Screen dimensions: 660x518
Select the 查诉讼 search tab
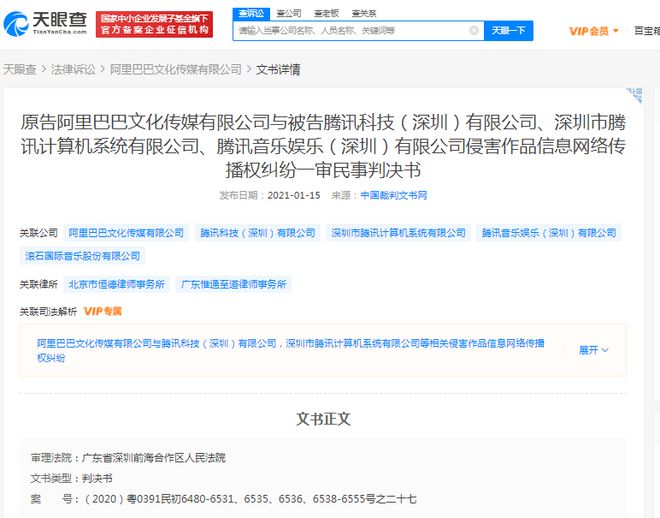(x=253, y=14)
